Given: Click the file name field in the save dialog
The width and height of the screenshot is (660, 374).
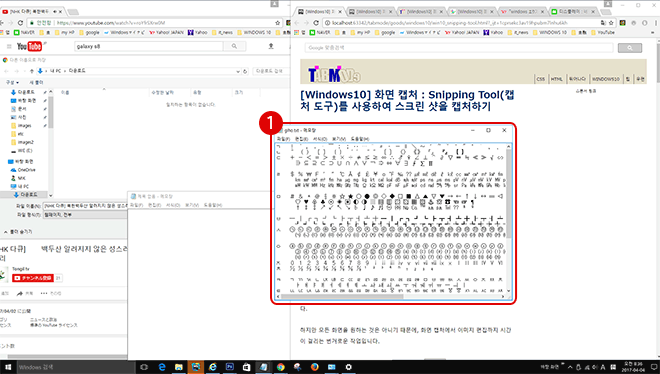Looking at the screenshot, I should point(85,206).
